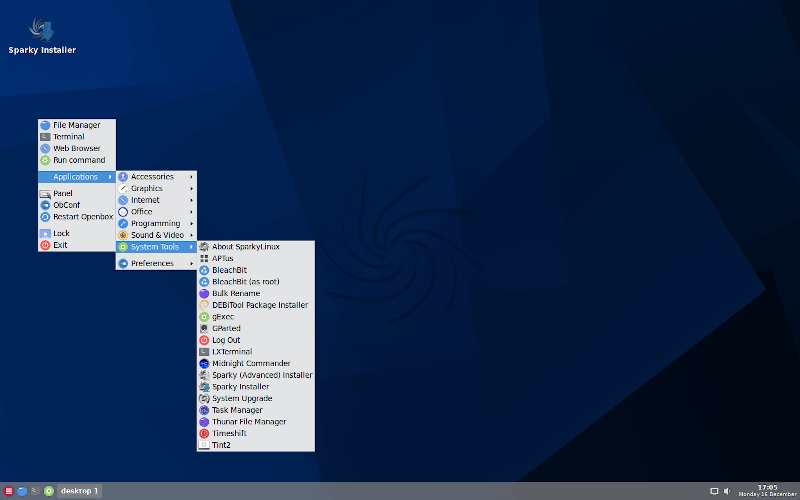Expand the Internet submenu
The height and width of the screenshot is (500, 800).
point(156,201)
